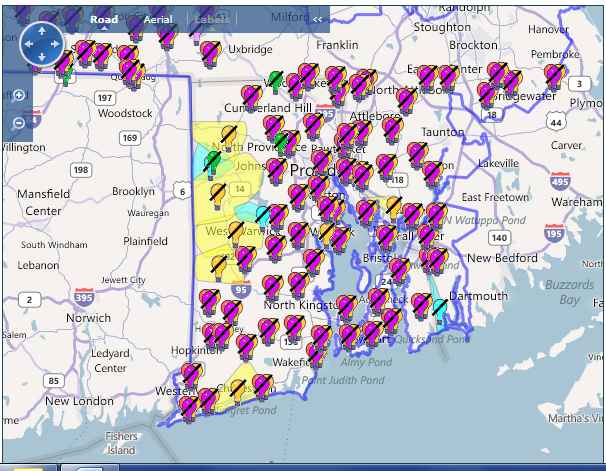Select green bulb in cyan area west of Johnston
Screen dimensions: 606x471
(212, 162)
